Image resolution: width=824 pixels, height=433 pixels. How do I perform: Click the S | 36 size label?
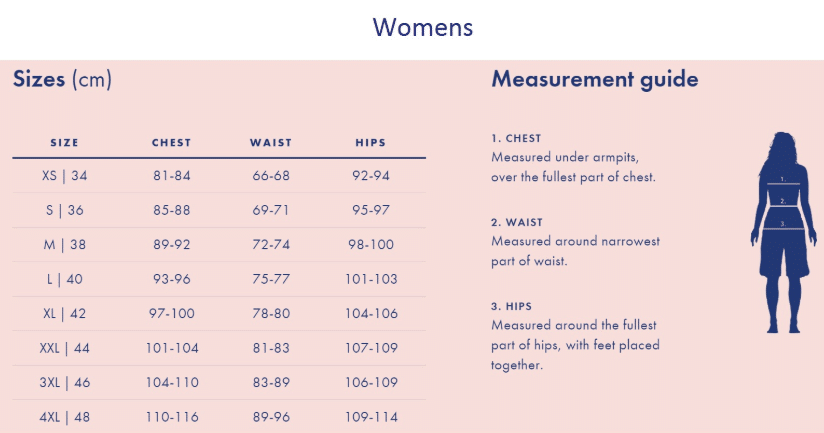[65, 210]
